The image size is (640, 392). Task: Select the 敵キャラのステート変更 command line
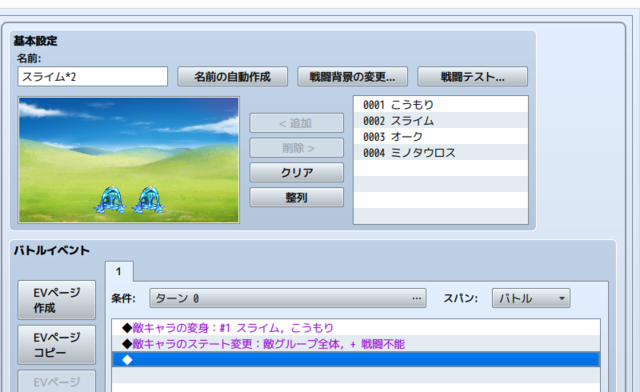point(356,344)
